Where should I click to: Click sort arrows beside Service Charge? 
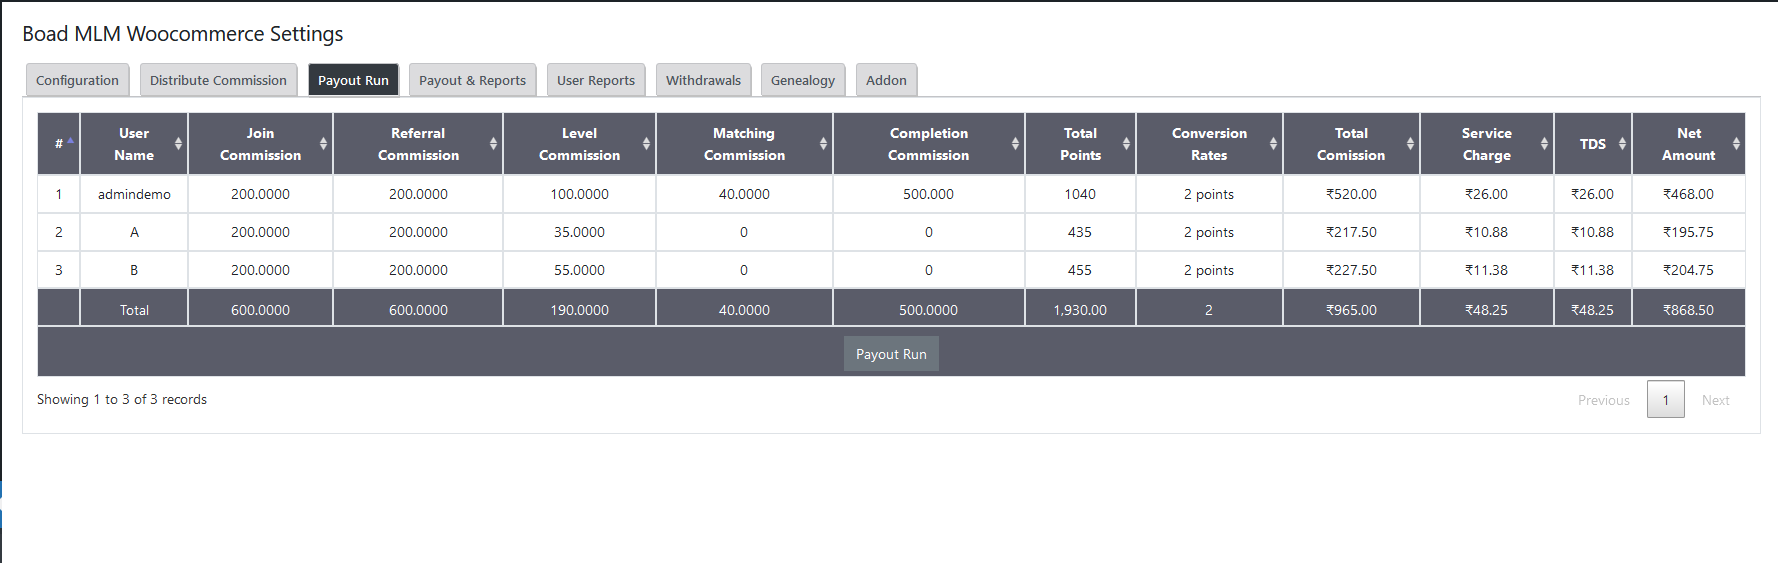[1544, 144]
